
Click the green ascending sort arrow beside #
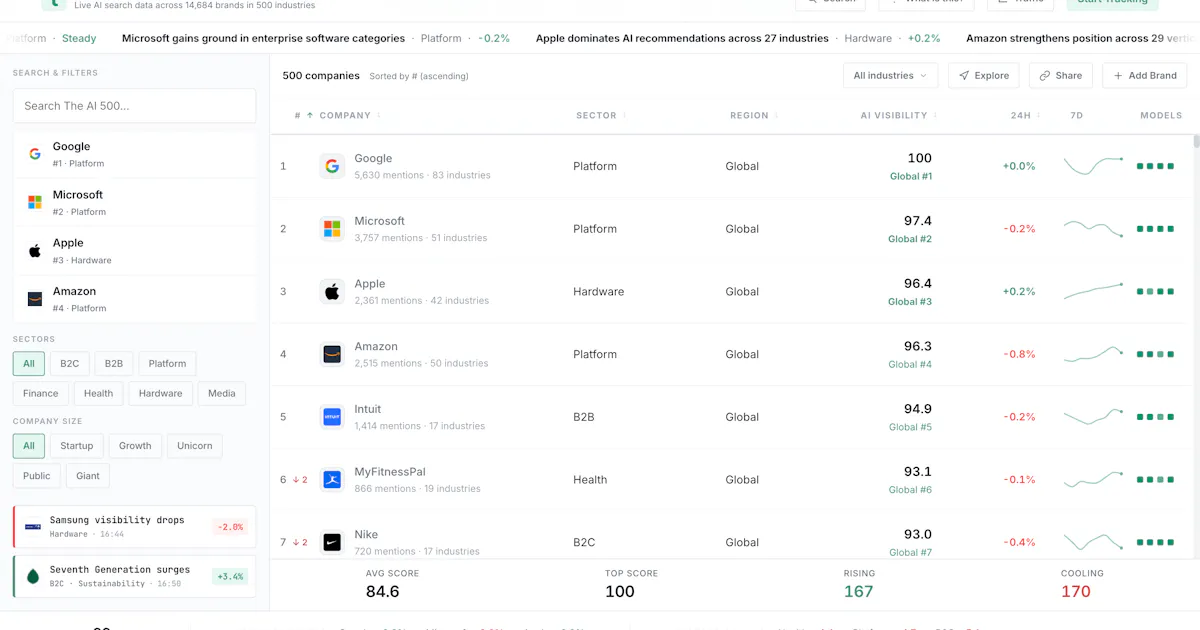coord(310,115)
